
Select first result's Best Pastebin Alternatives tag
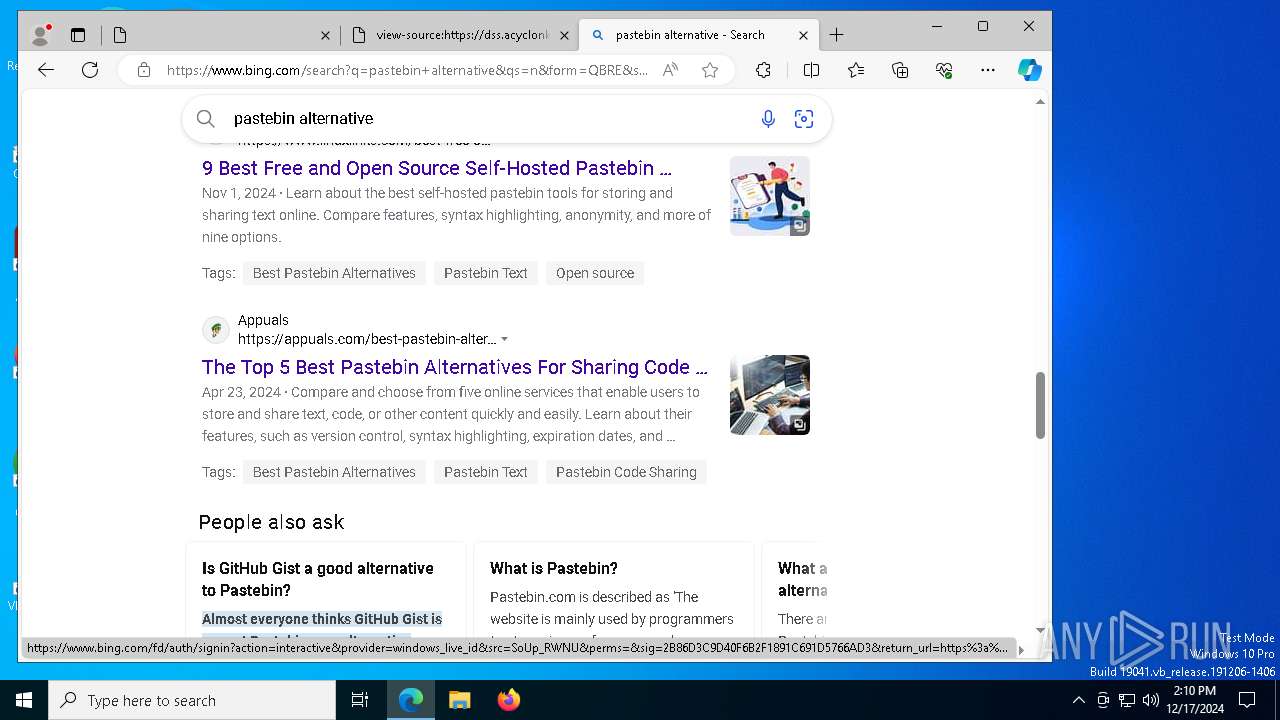pos(334,273)
